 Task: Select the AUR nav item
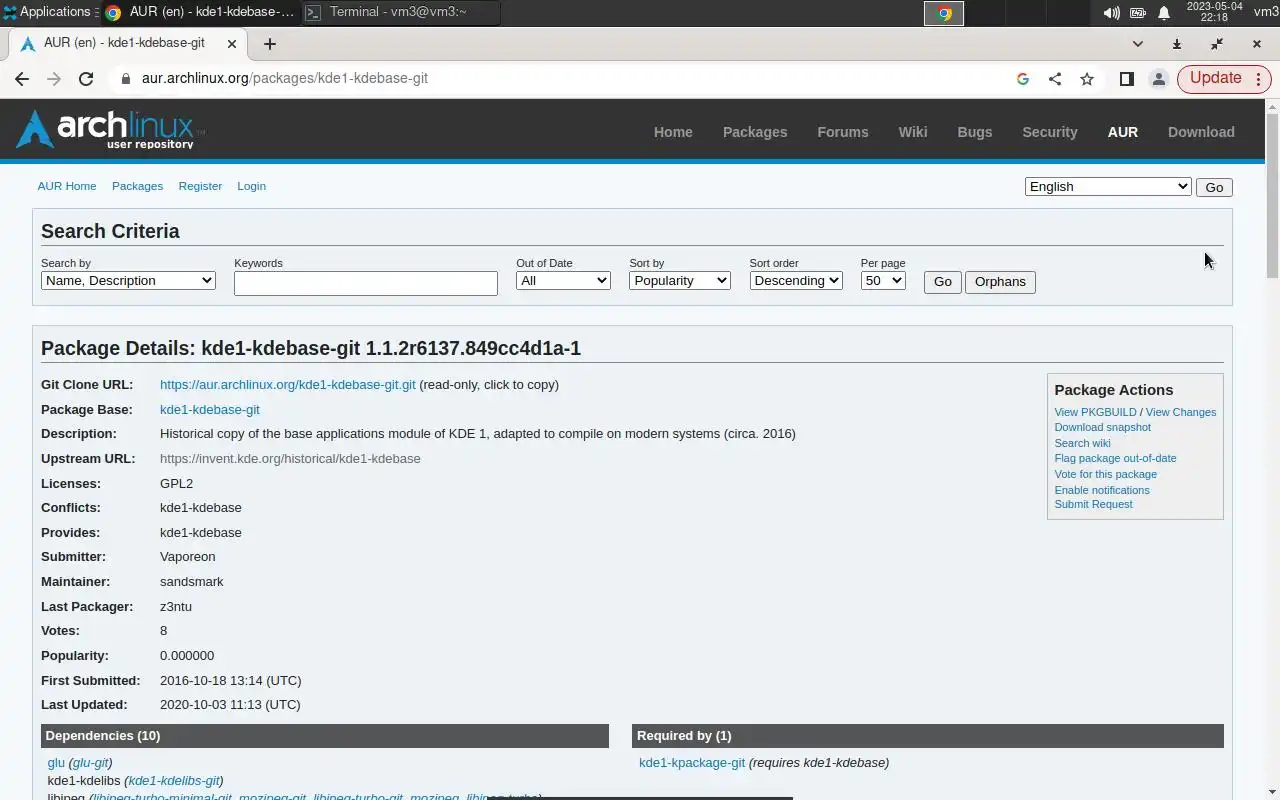(x=1123, y=132)
